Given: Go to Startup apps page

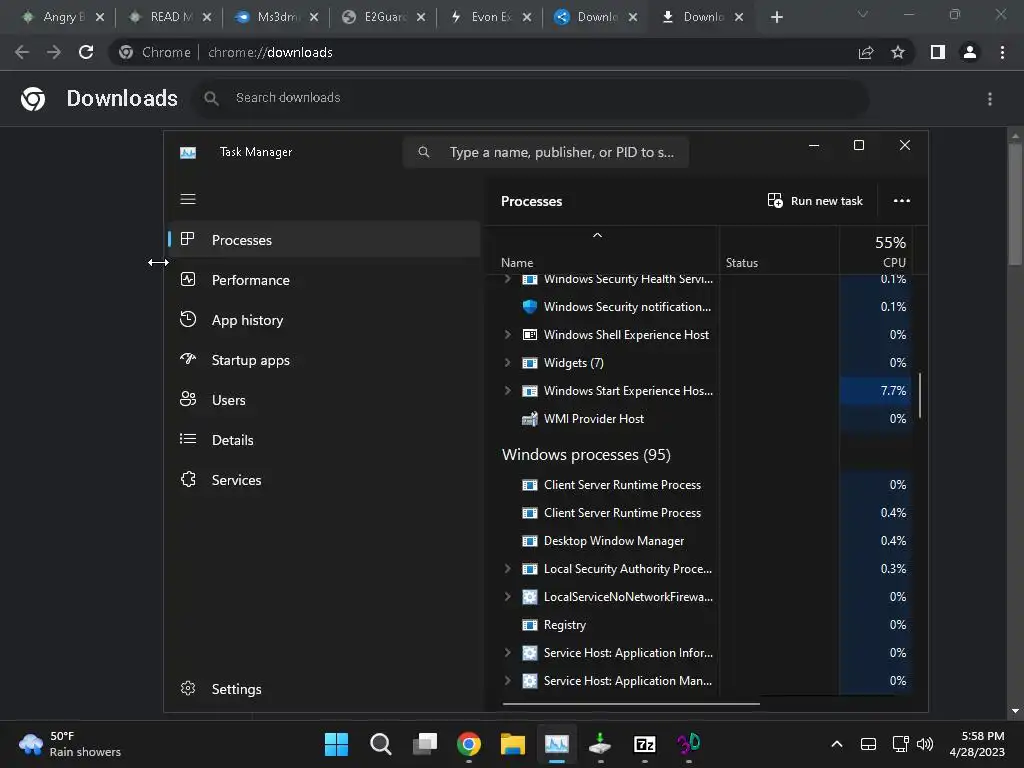Looking at the screenshot, I should click(325, 360).
